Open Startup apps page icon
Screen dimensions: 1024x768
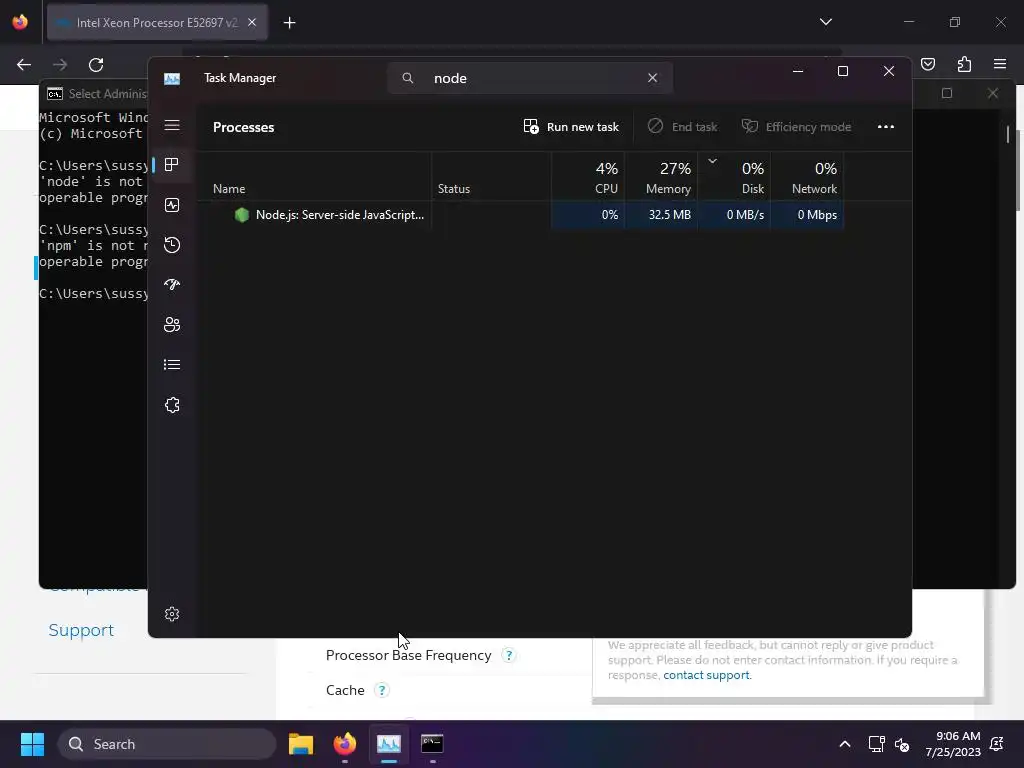172,285
